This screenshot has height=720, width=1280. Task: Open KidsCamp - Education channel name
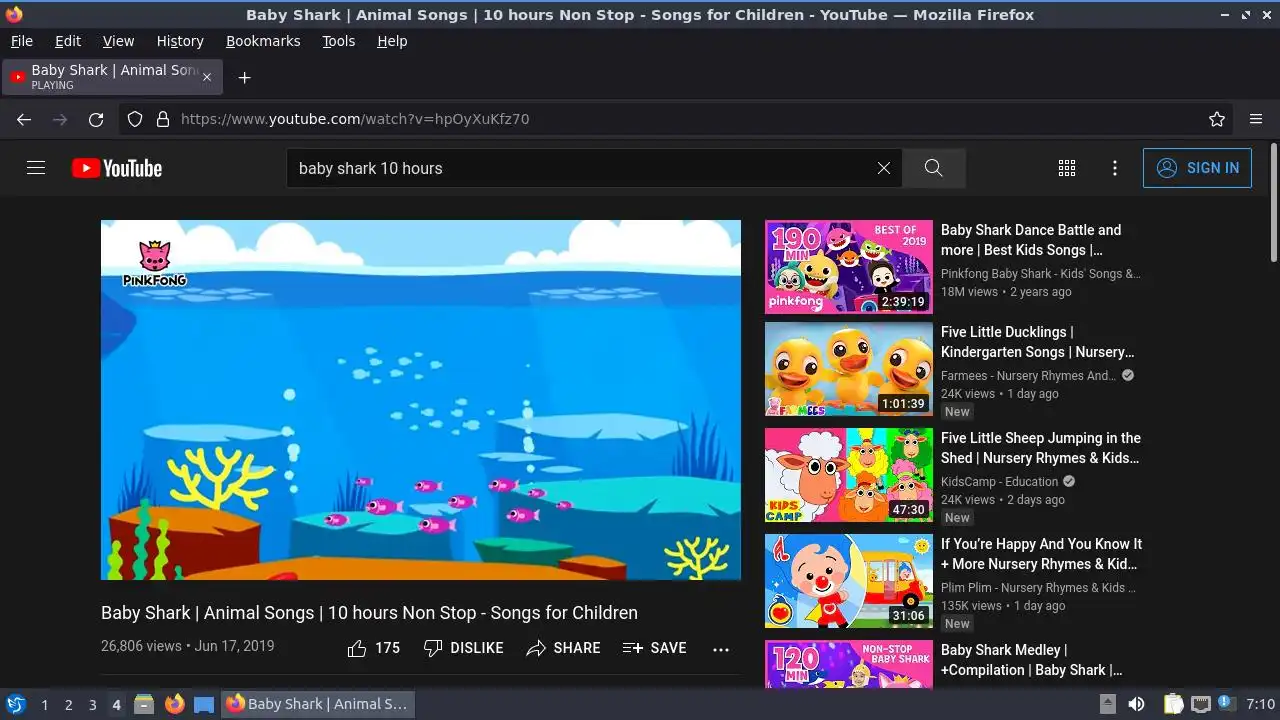[x=999, y=482]
